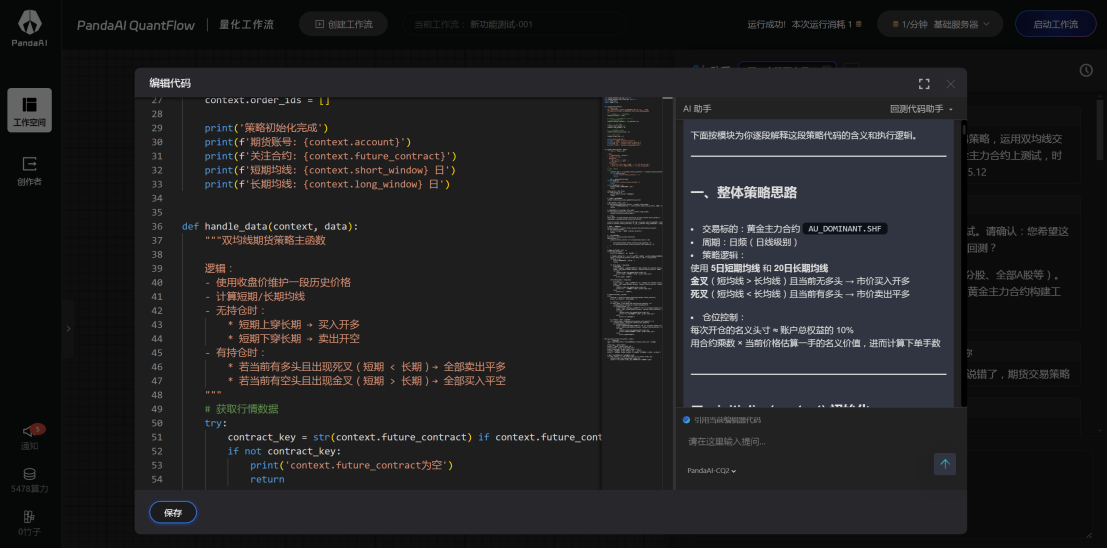1108x549 pixels.
Task: Save the code with 保存 button
Action: point(173,513)
